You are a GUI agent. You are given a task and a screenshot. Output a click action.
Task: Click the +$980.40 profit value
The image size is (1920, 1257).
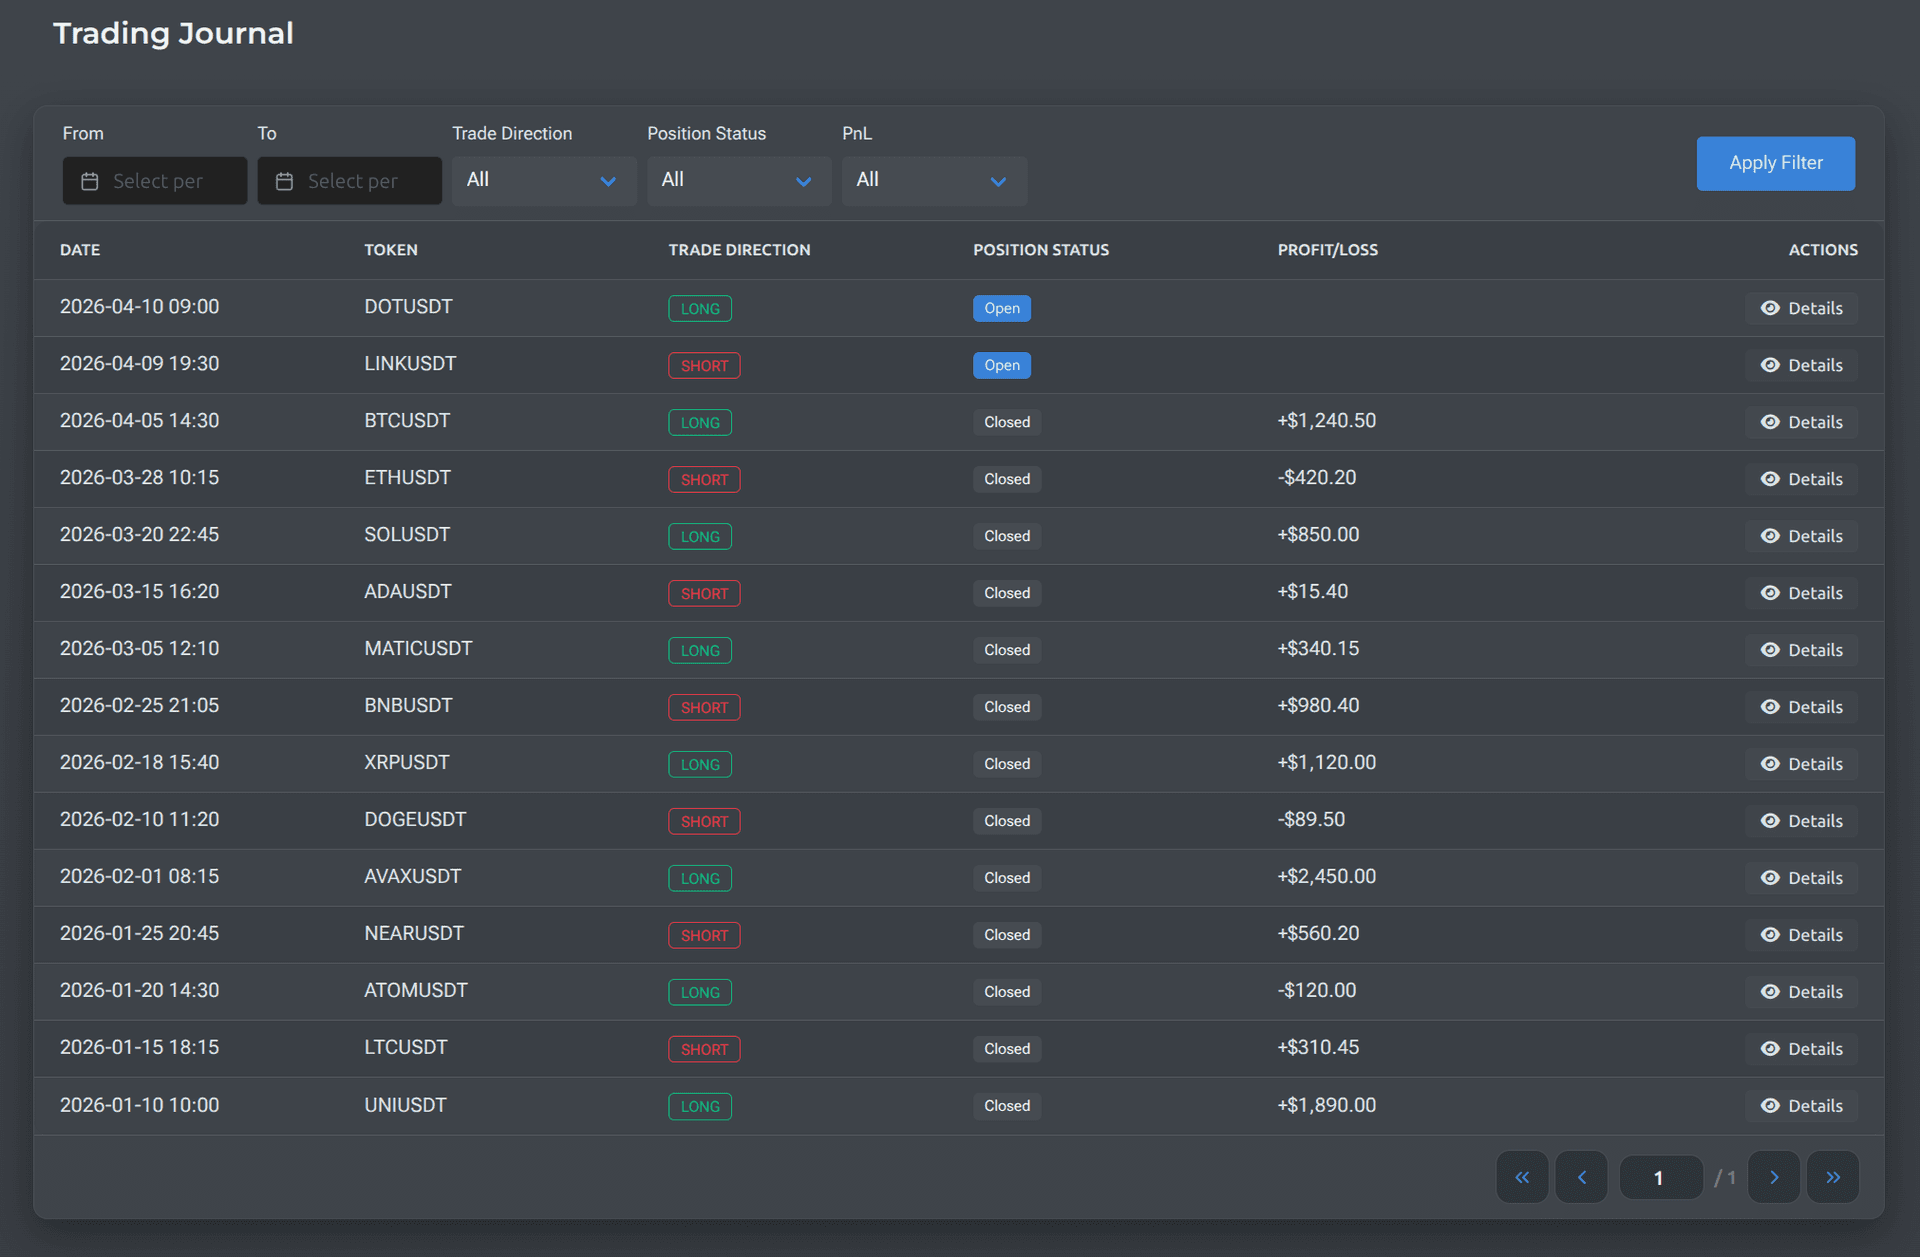(1319, 706)
